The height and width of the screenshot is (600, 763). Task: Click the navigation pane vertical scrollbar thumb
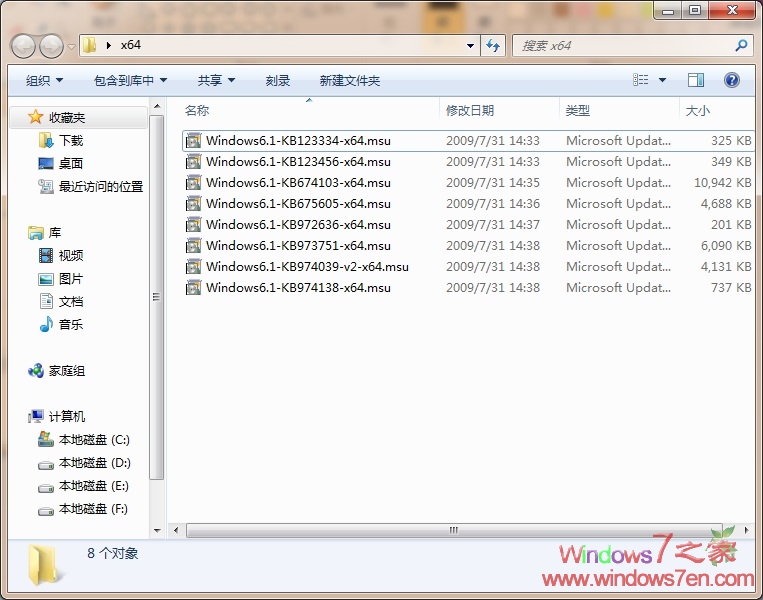(157, 297)
